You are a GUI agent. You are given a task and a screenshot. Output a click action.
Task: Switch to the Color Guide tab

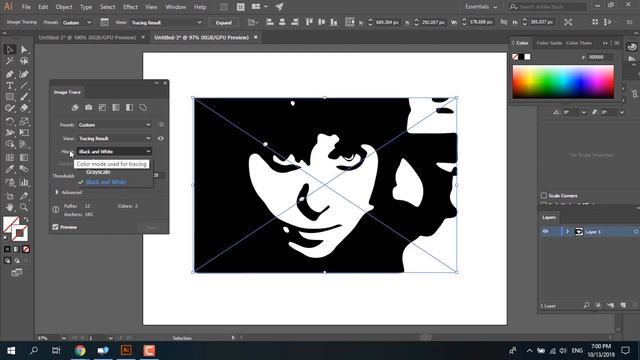click(549, 43)
